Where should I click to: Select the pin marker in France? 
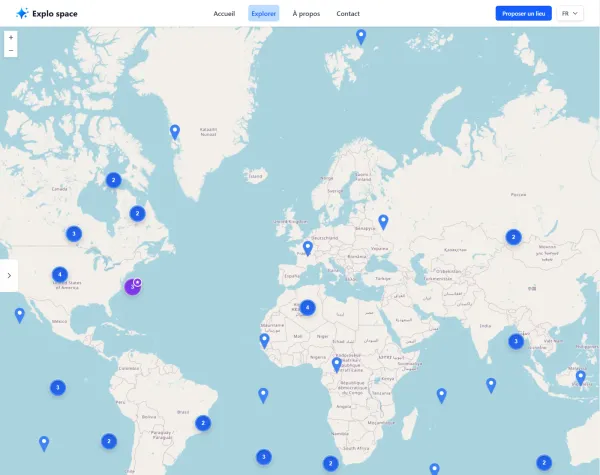coord(308,248)
